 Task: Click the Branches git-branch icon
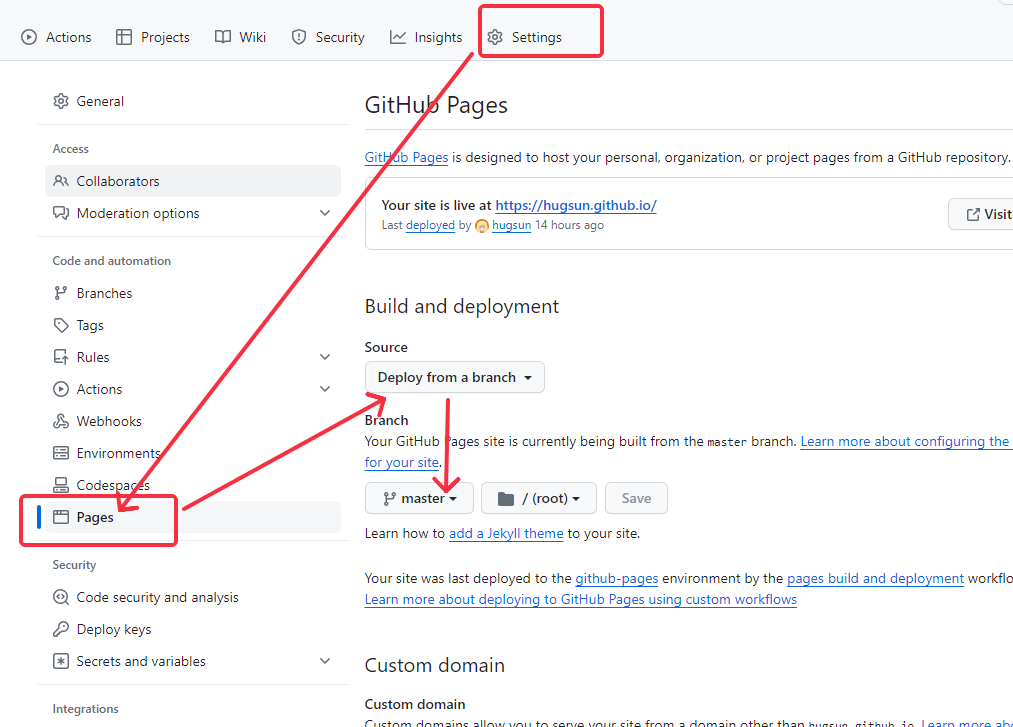(61, 293)
